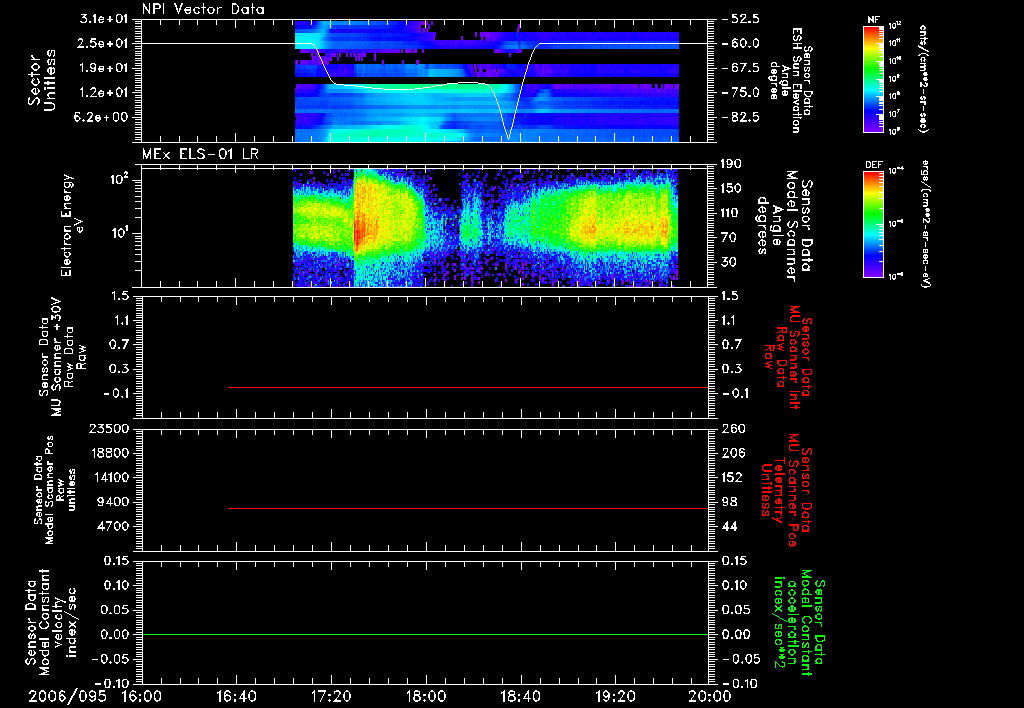The height and width of the screenshot is (708, 1024).
Task: Click the "4700" scanner position tick
Action: point(112,526)
